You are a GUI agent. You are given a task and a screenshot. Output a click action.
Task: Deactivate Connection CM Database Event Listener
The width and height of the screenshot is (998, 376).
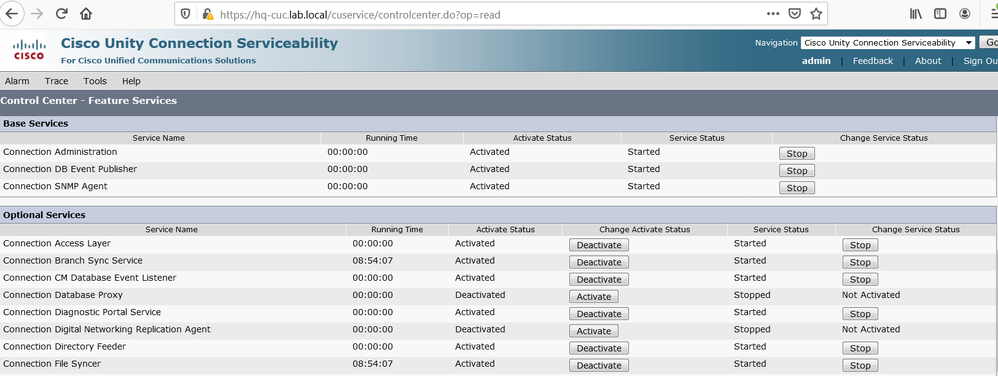(x=598, y=279)
